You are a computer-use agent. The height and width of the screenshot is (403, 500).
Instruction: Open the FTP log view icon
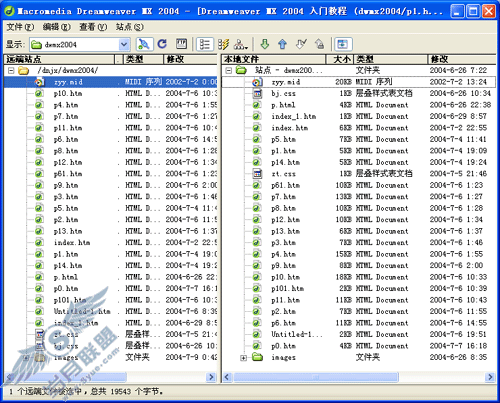tap(181, 44)
